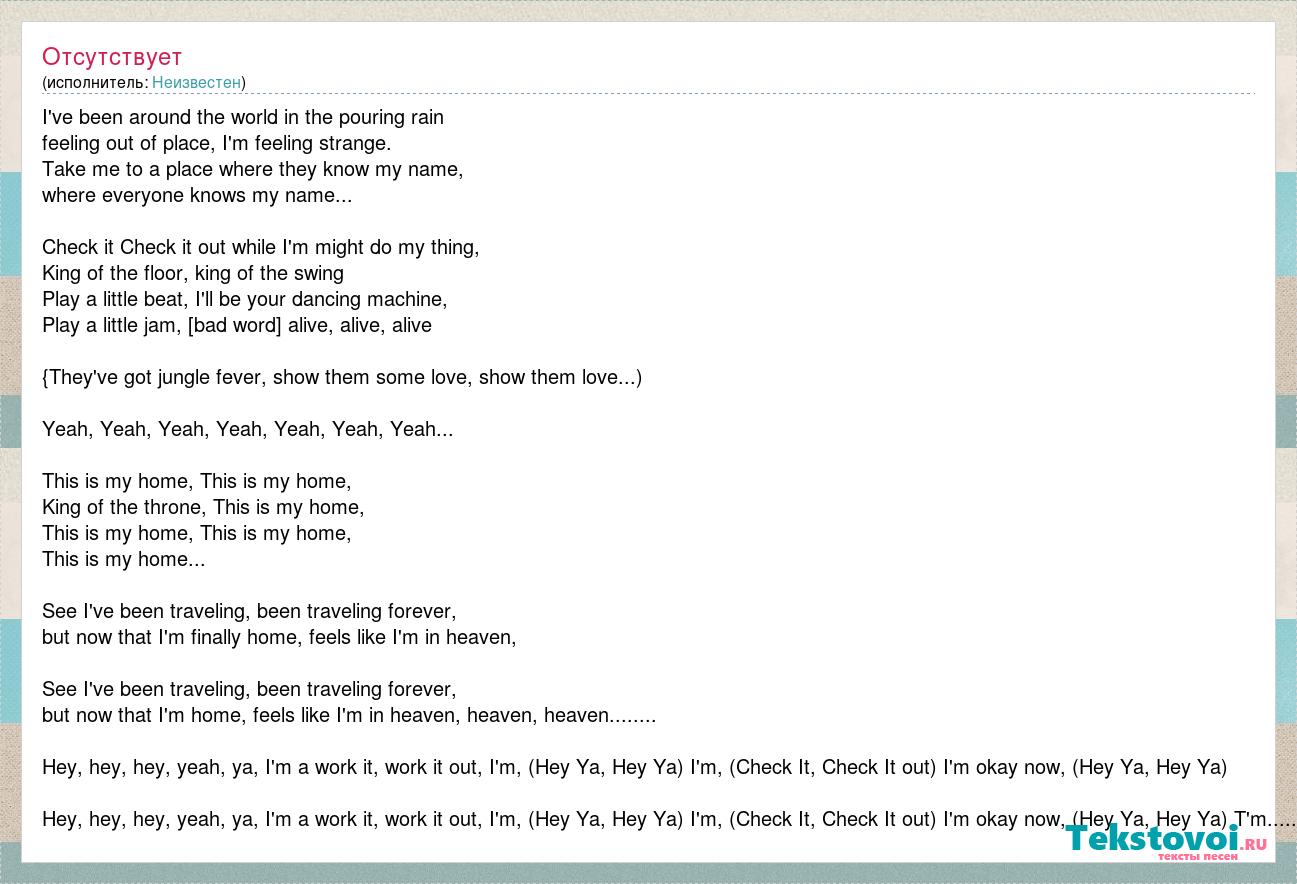The height and width of the screenshot is (884, 1297).
Task: Click line "Check it Check it out while I'm might do my thing,"
Action: (x=261, y=247)
